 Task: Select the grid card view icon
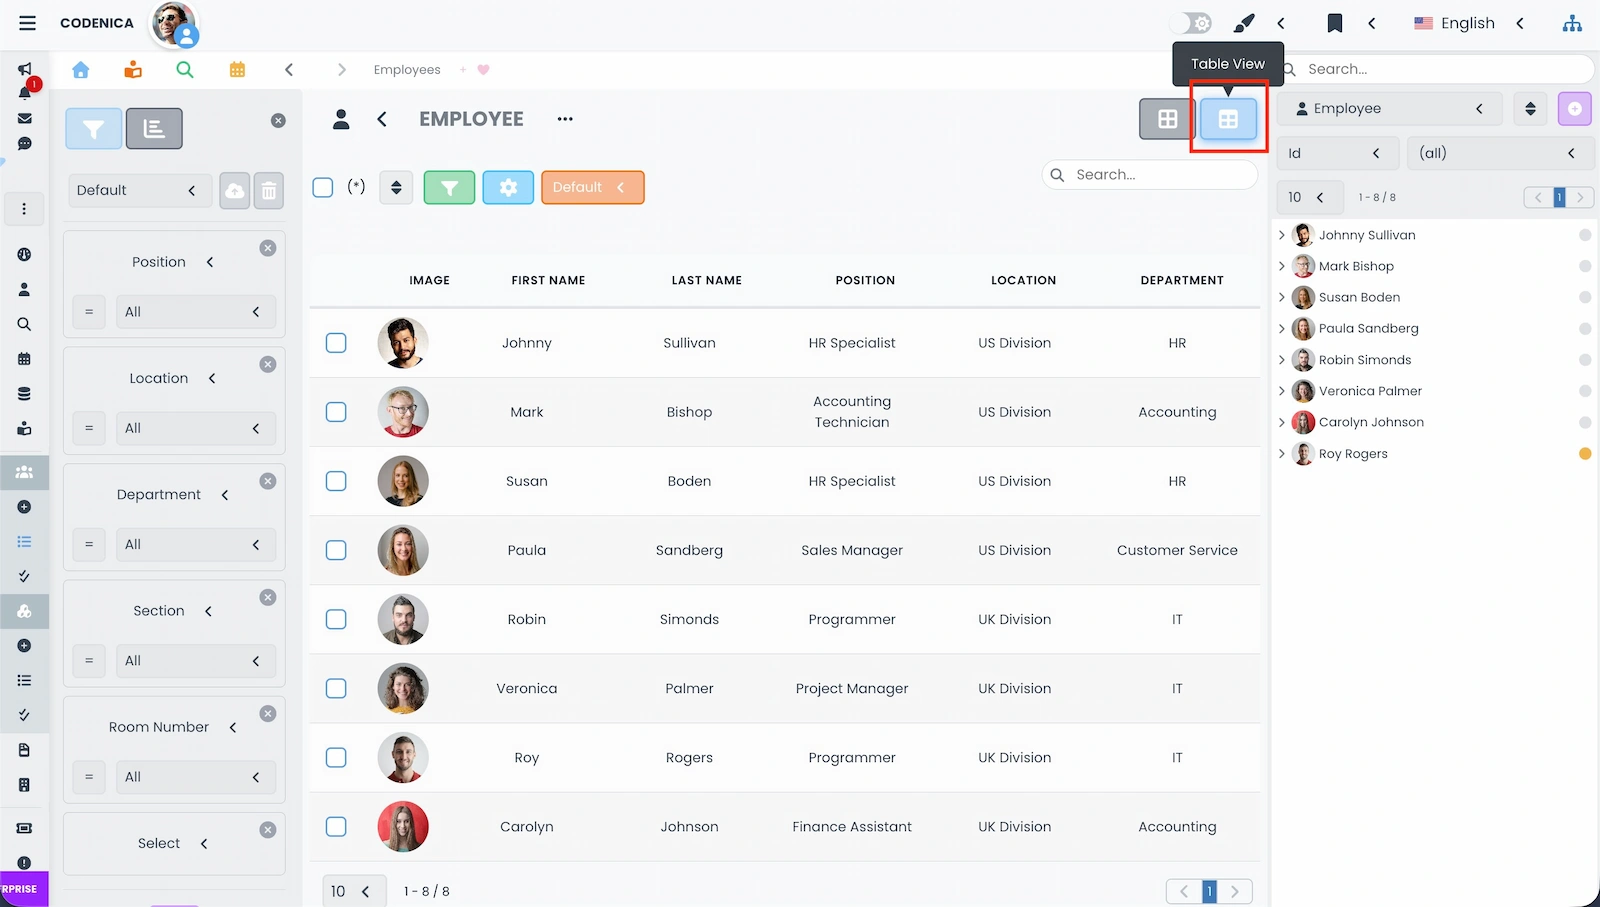point(1166,118)
